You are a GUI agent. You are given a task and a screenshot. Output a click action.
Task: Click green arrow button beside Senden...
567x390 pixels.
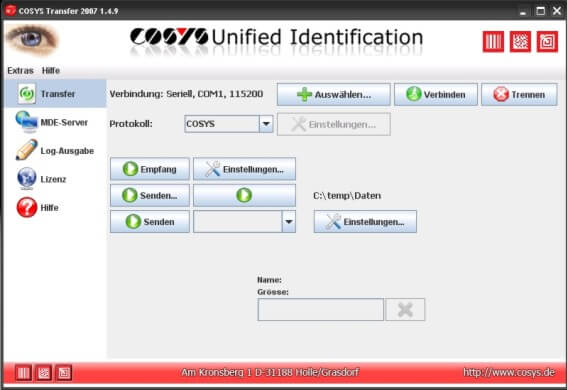point(244,196)
